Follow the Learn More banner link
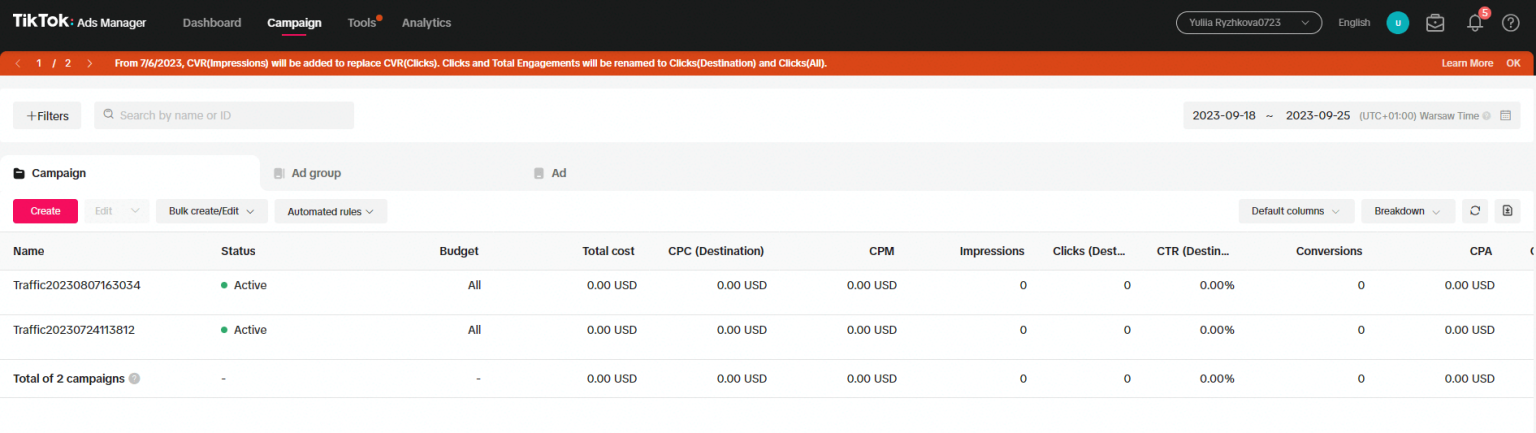The width and height of the screenshot is (1536, 433). (1467, 63)
